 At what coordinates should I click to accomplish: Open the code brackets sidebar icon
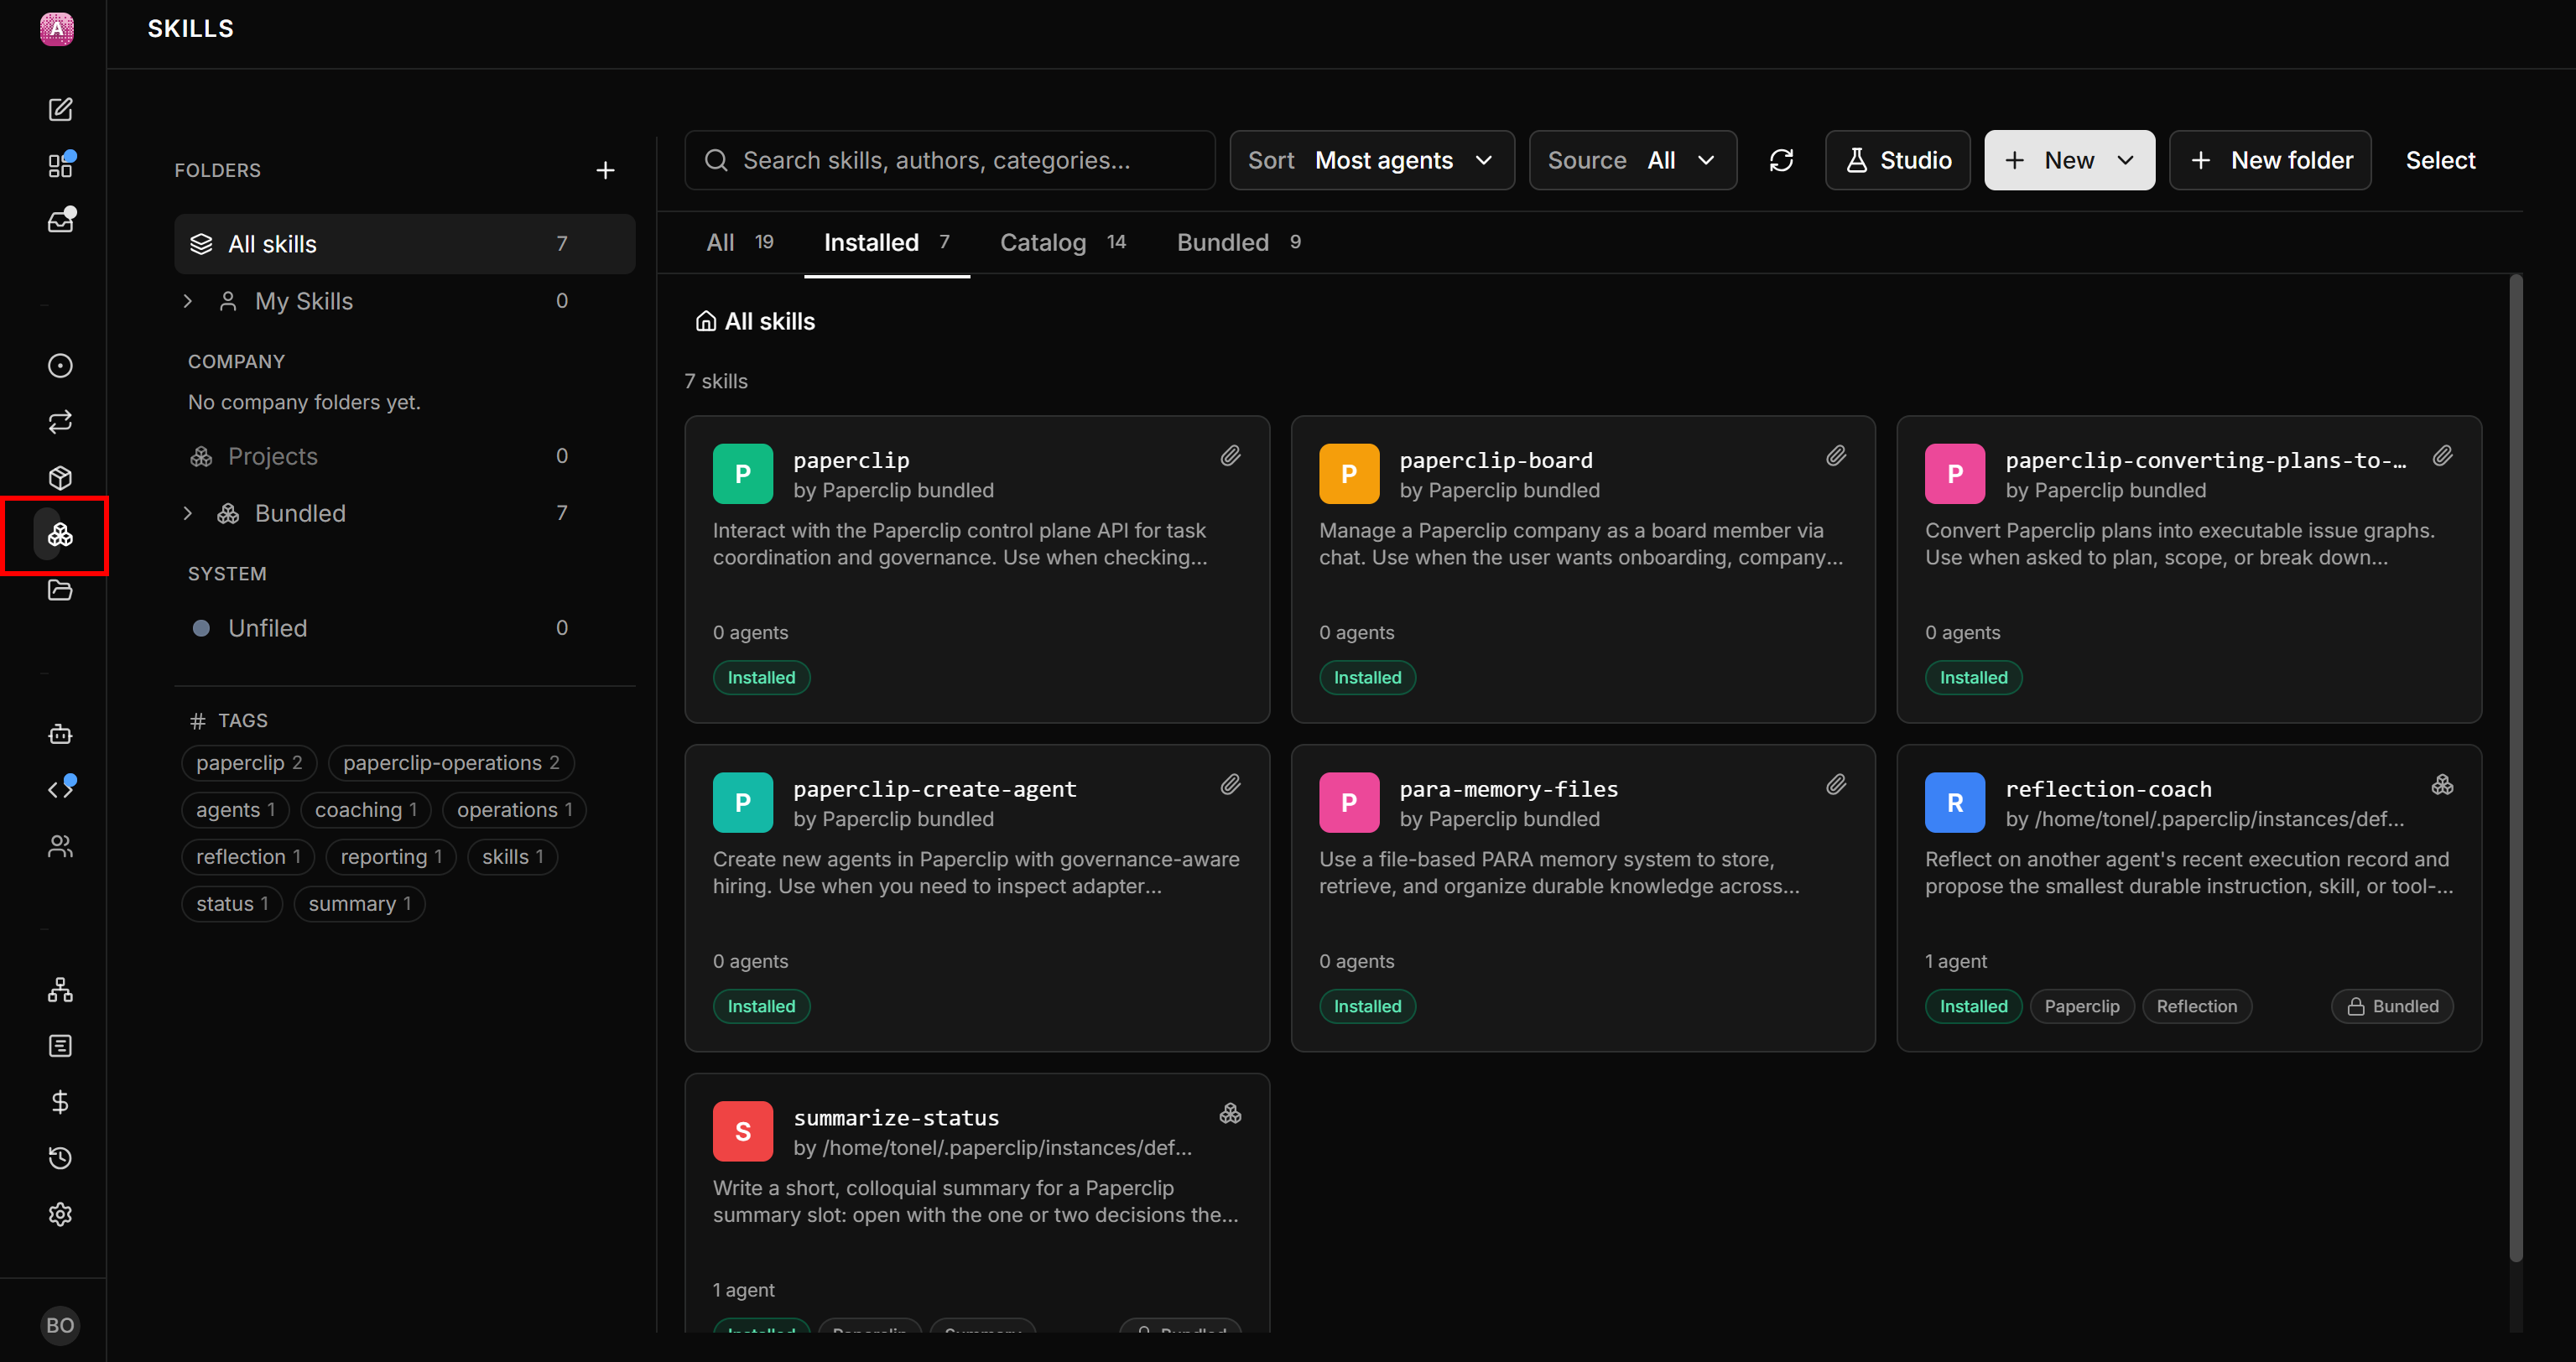click(x=60, y=790)
